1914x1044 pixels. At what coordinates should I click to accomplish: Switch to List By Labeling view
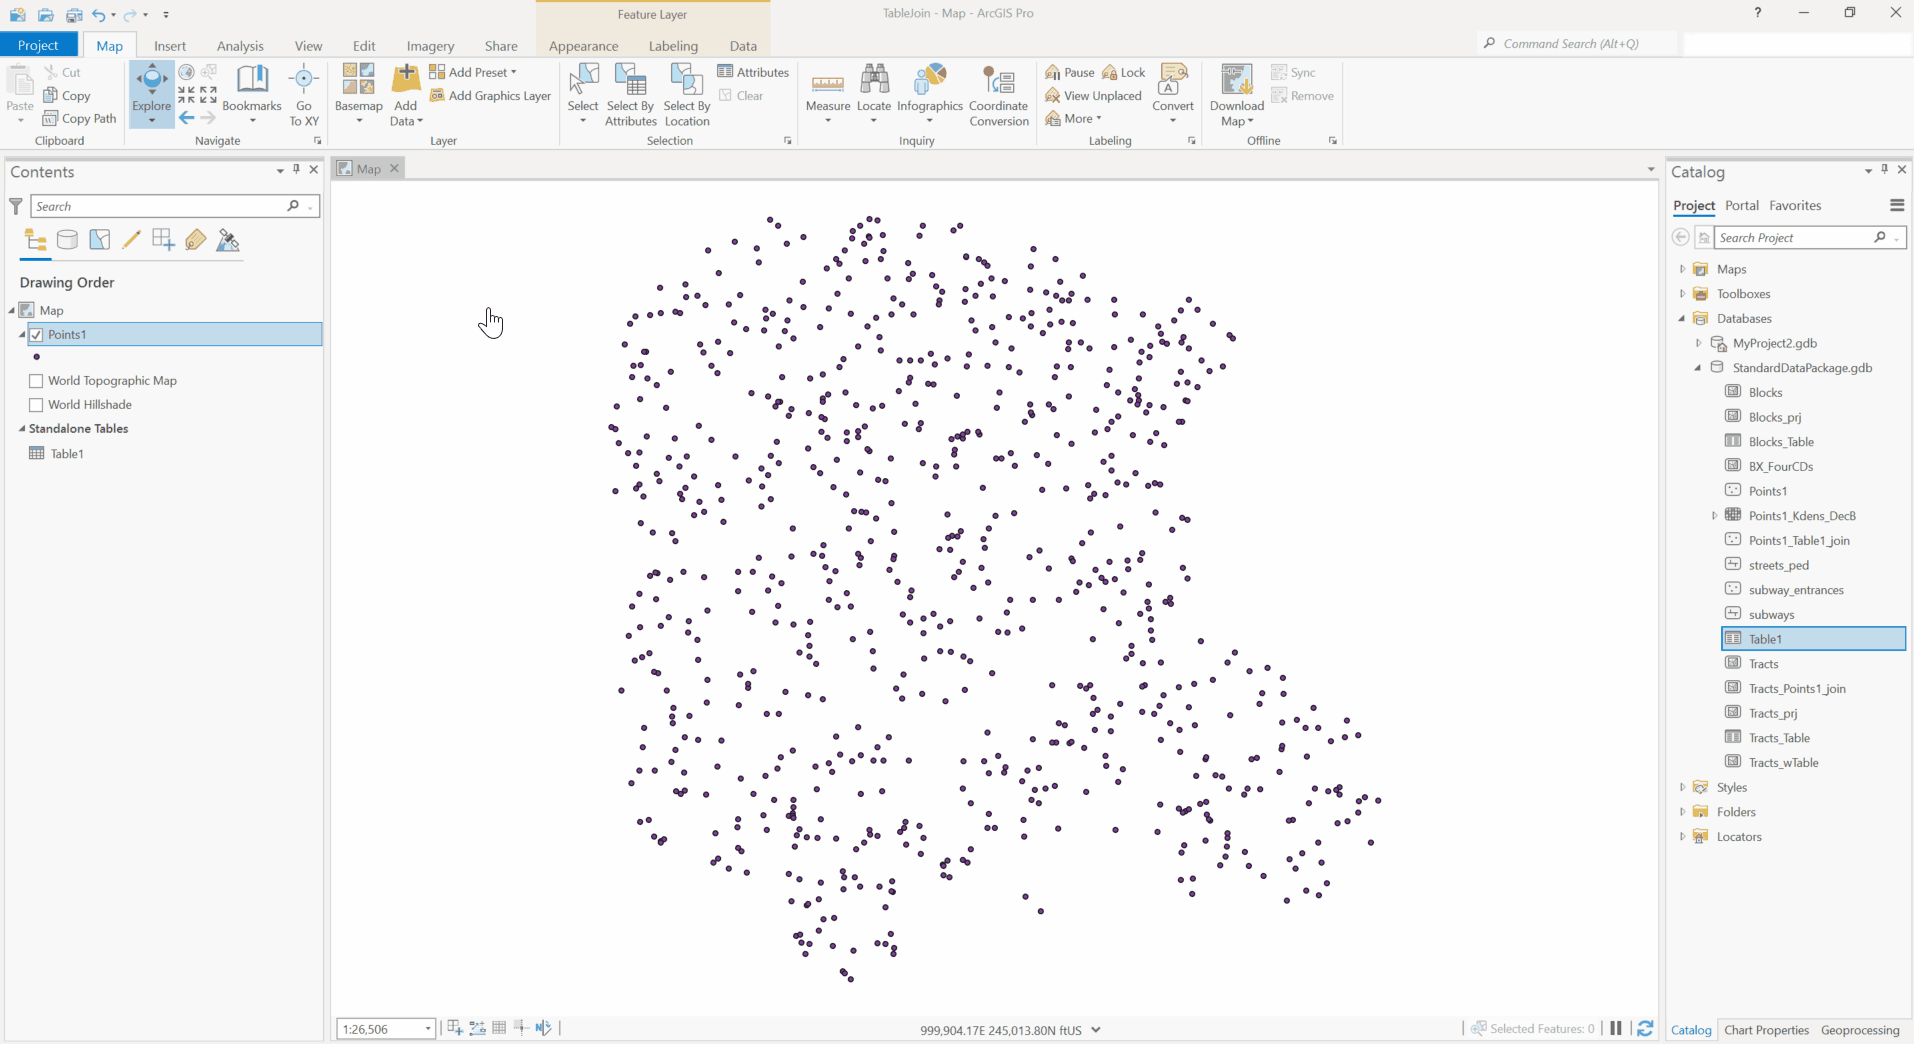195,240
